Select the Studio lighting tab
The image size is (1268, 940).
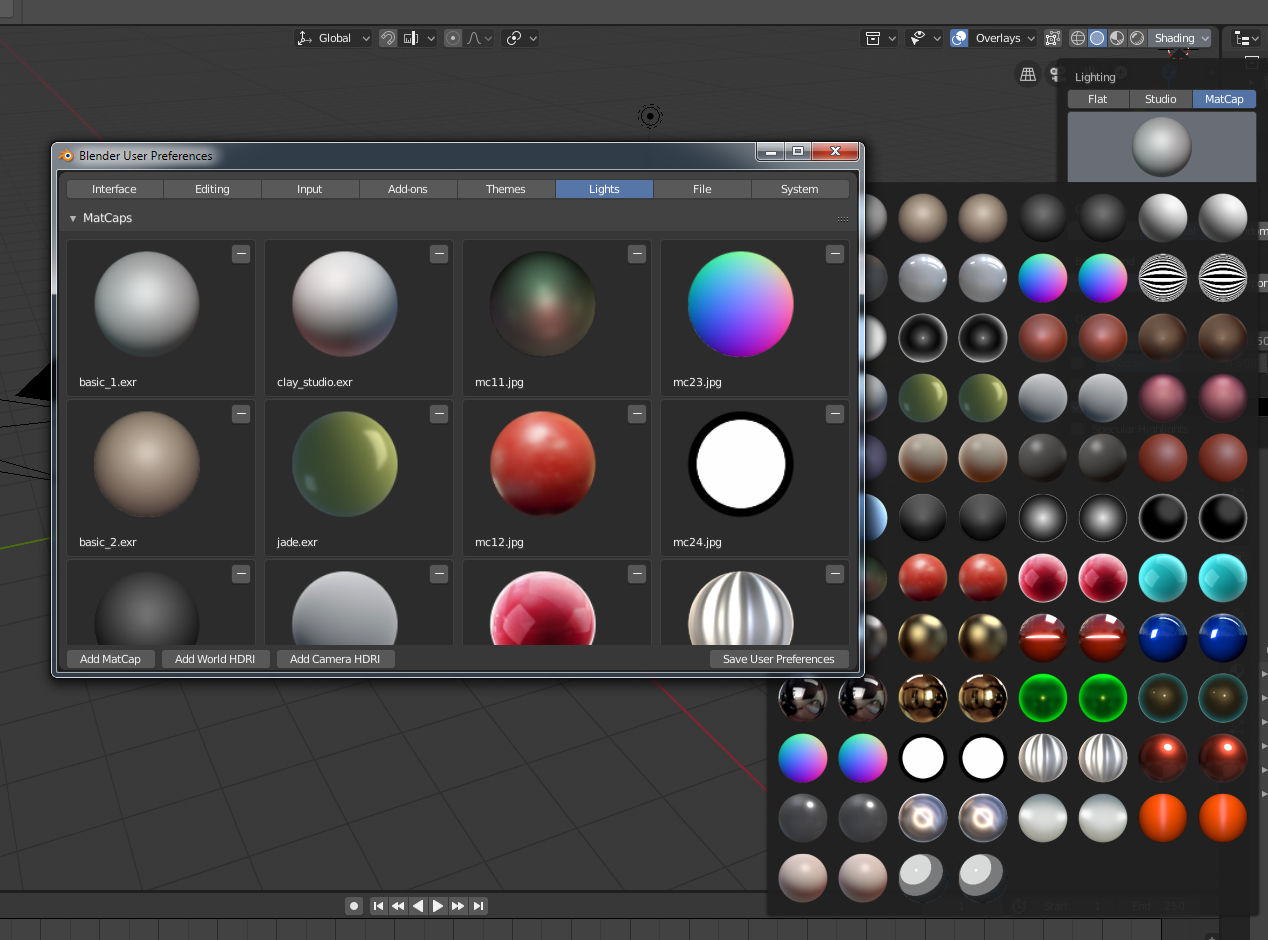pos(1161,99)
